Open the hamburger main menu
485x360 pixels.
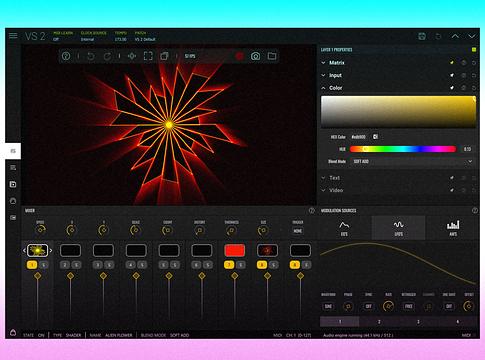(x=13, y=36)
